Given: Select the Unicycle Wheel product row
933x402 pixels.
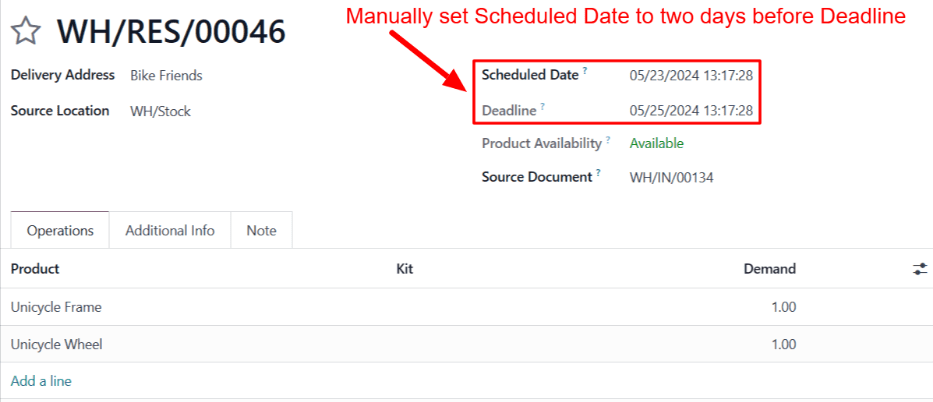Looking at the screenshot, I should point(57,344).
